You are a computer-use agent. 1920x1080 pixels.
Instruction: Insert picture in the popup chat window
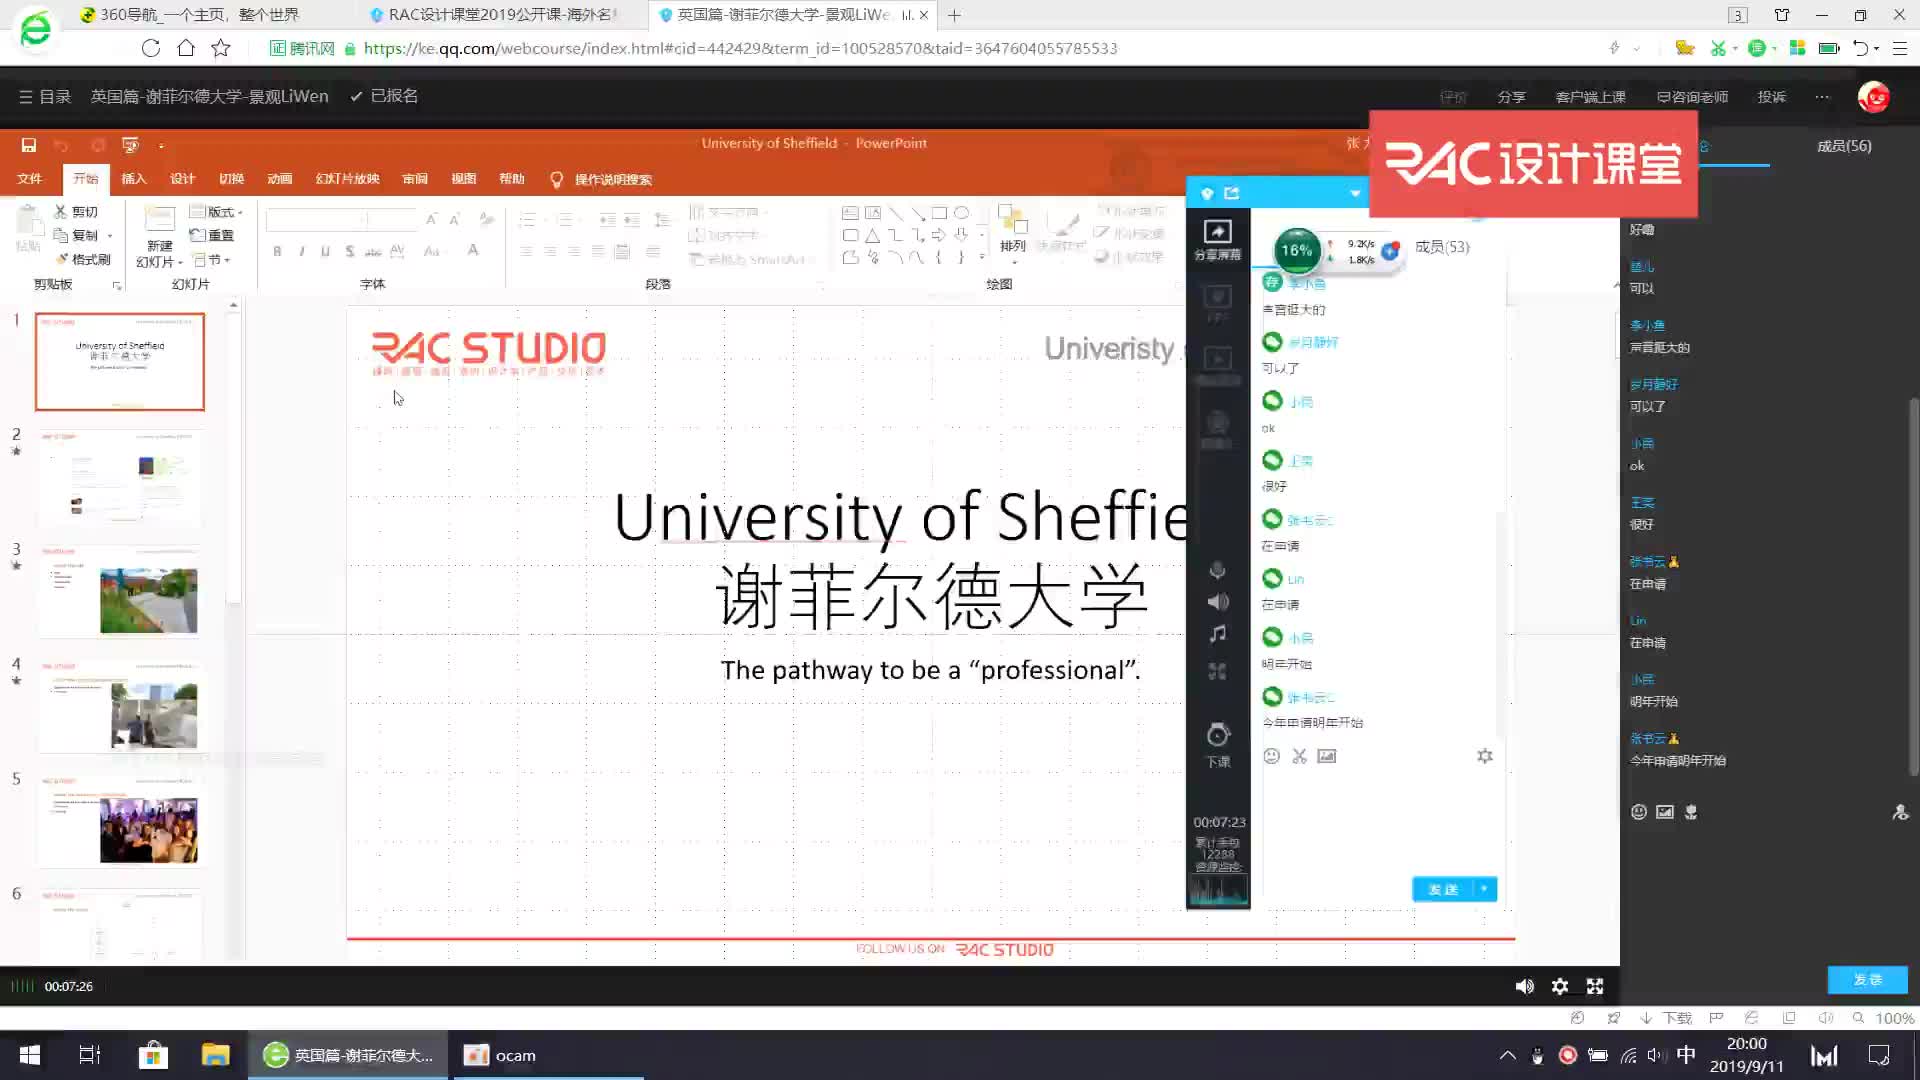tap(1327, 756)
